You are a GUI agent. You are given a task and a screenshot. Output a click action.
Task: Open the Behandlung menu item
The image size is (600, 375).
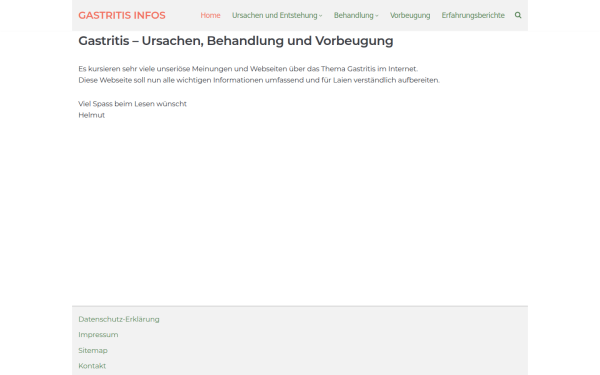pyautogui.click(x=353, y=15)
